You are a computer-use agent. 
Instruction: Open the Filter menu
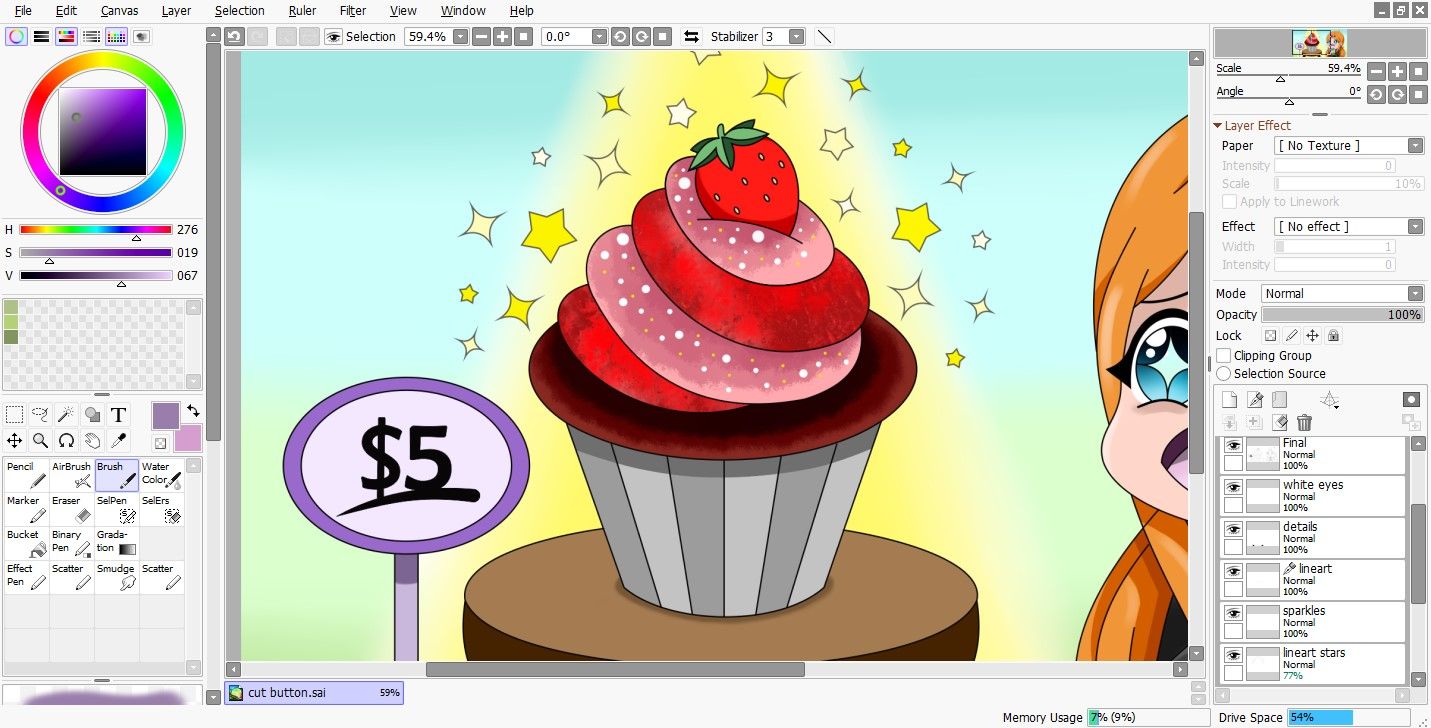pos(352,11)
